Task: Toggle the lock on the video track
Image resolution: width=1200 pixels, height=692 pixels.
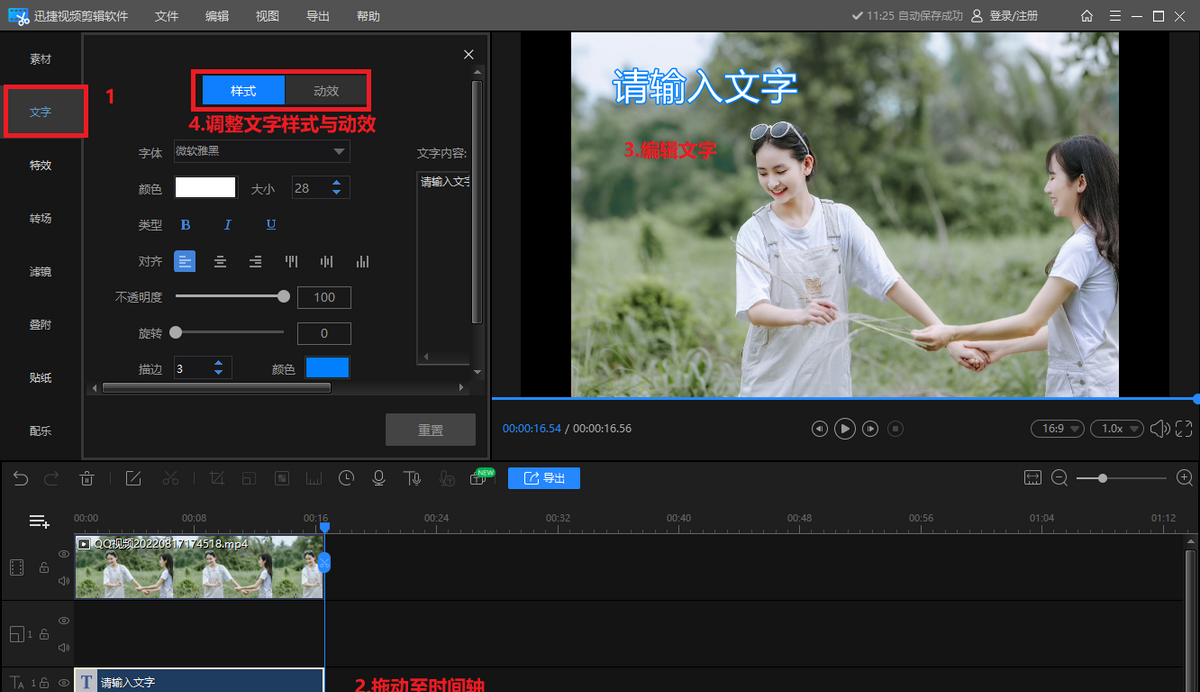Action: [x=44, y=567]
